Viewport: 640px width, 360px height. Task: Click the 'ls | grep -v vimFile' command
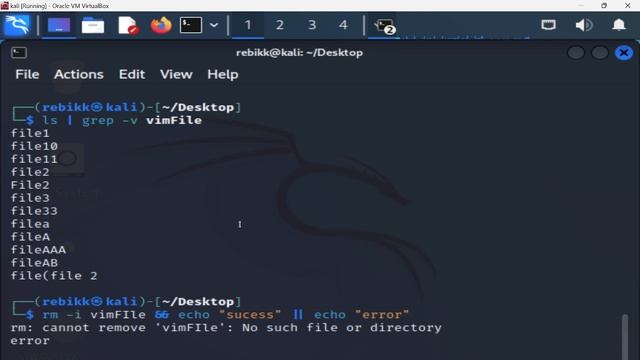pyautogui.click(x=122, y=120)
